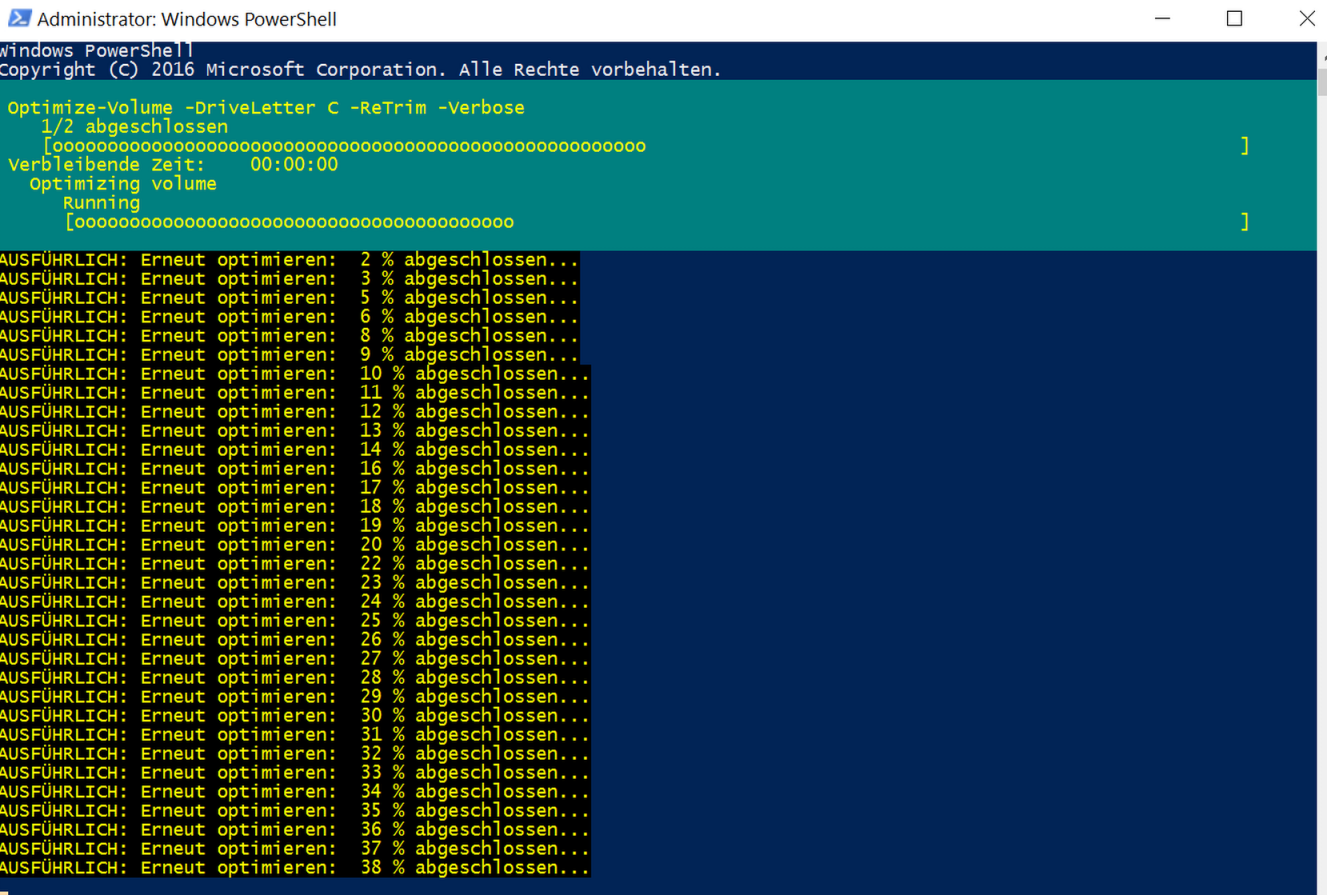Click the "22 % abgeschlossen" verbose line

295,564
